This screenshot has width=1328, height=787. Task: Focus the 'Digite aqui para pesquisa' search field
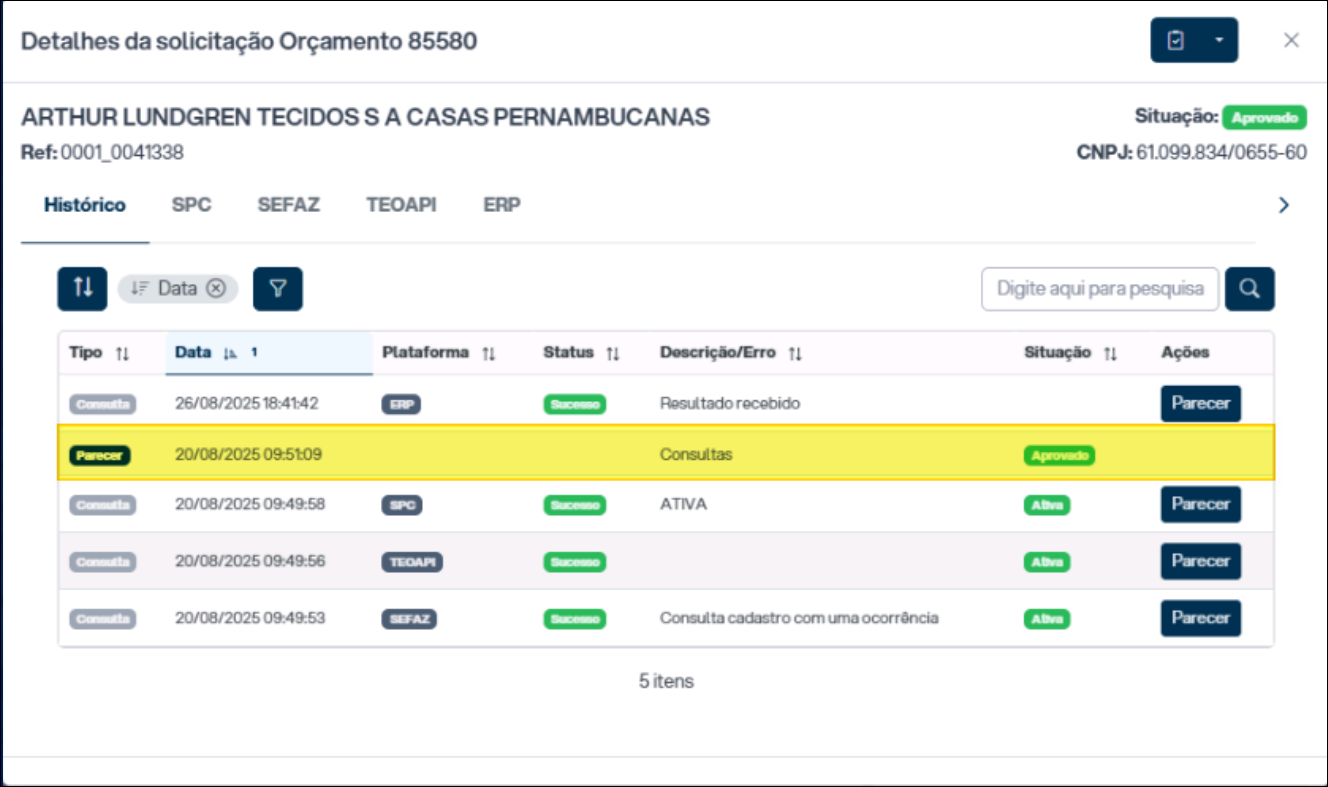1100,289
